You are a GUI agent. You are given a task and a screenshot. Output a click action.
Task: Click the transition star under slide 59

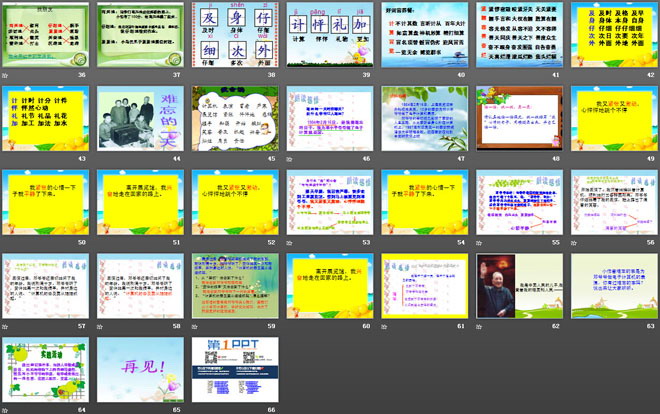194,326
